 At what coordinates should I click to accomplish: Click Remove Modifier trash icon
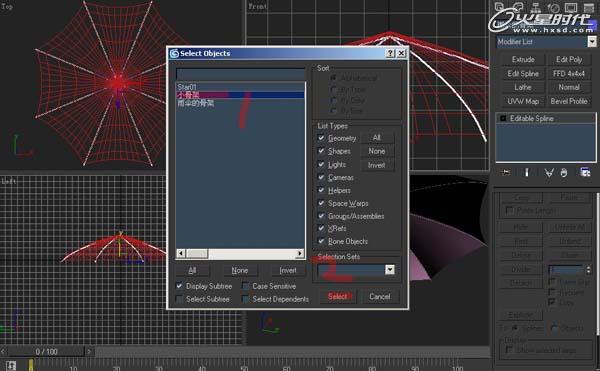tap(564, 173)
